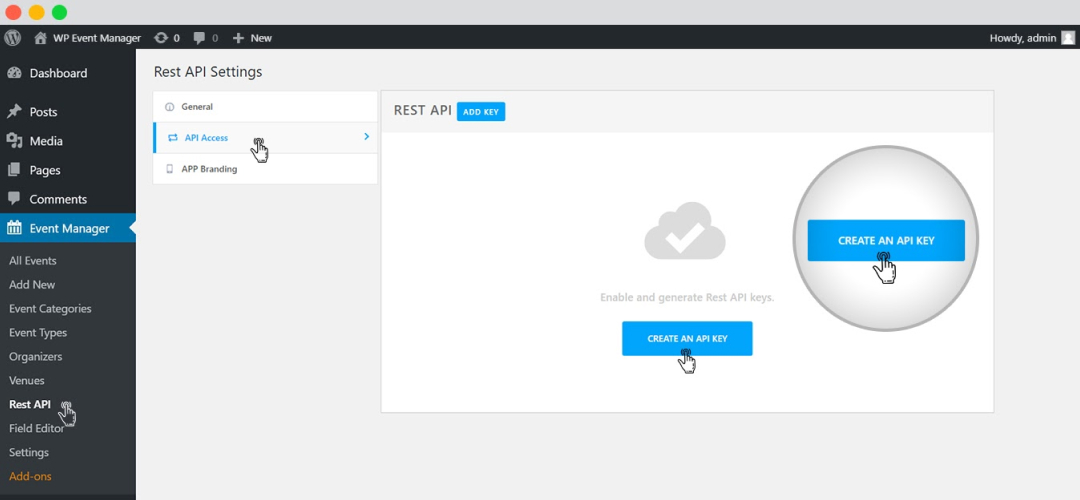Go to Organizers in the sidebar
Image resolution: width=1080 pixels, height=500 pixels.
[36, 357]
